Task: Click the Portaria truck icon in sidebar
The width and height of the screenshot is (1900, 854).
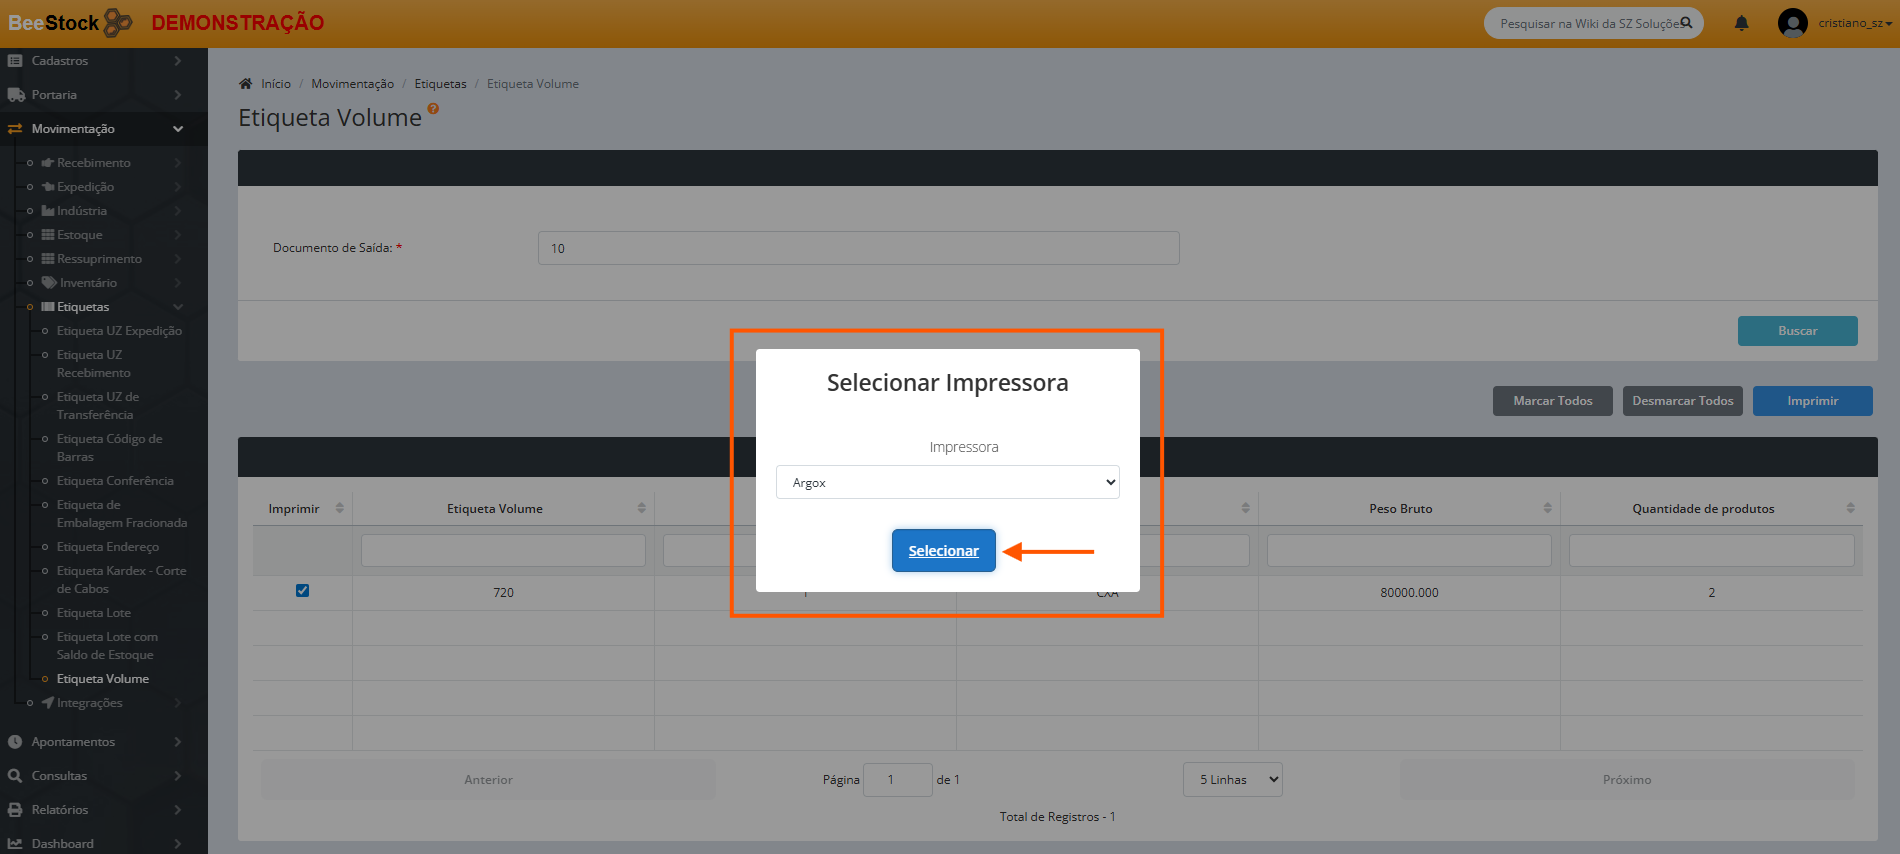Action: pos(16,95)
